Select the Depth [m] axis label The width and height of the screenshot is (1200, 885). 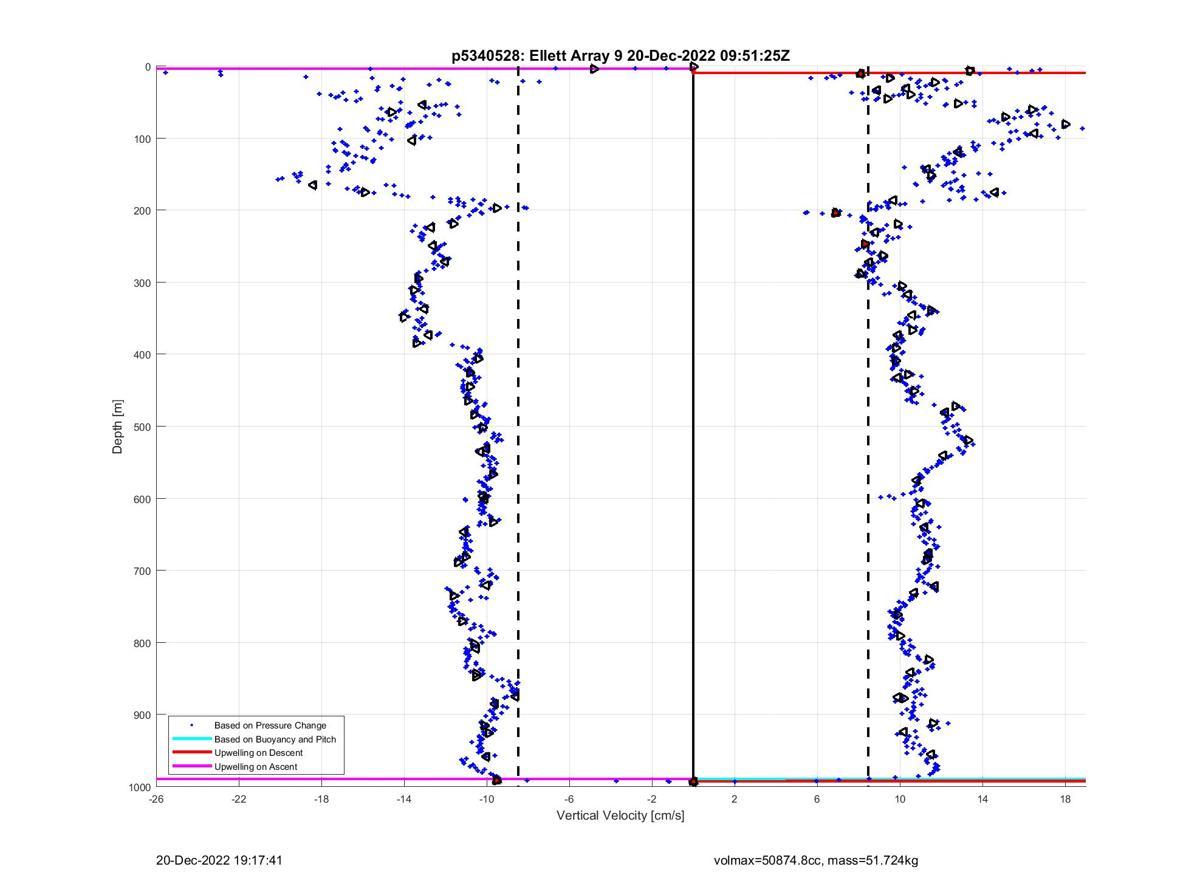pyautogui.click(x=118, y=427)
